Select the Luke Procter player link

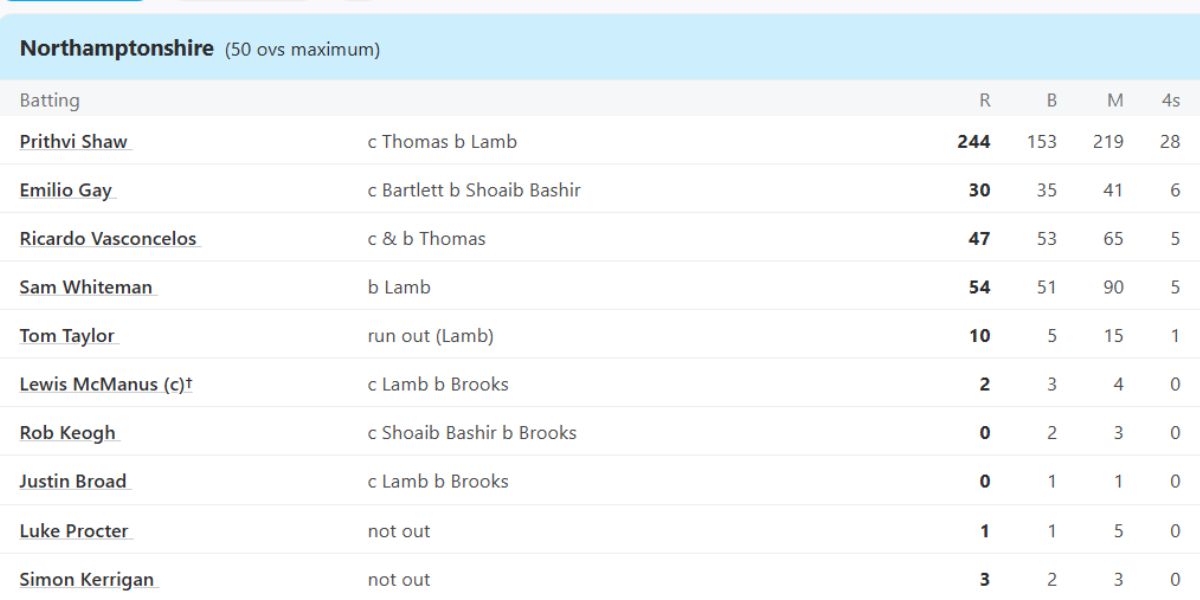click(74, 531)
